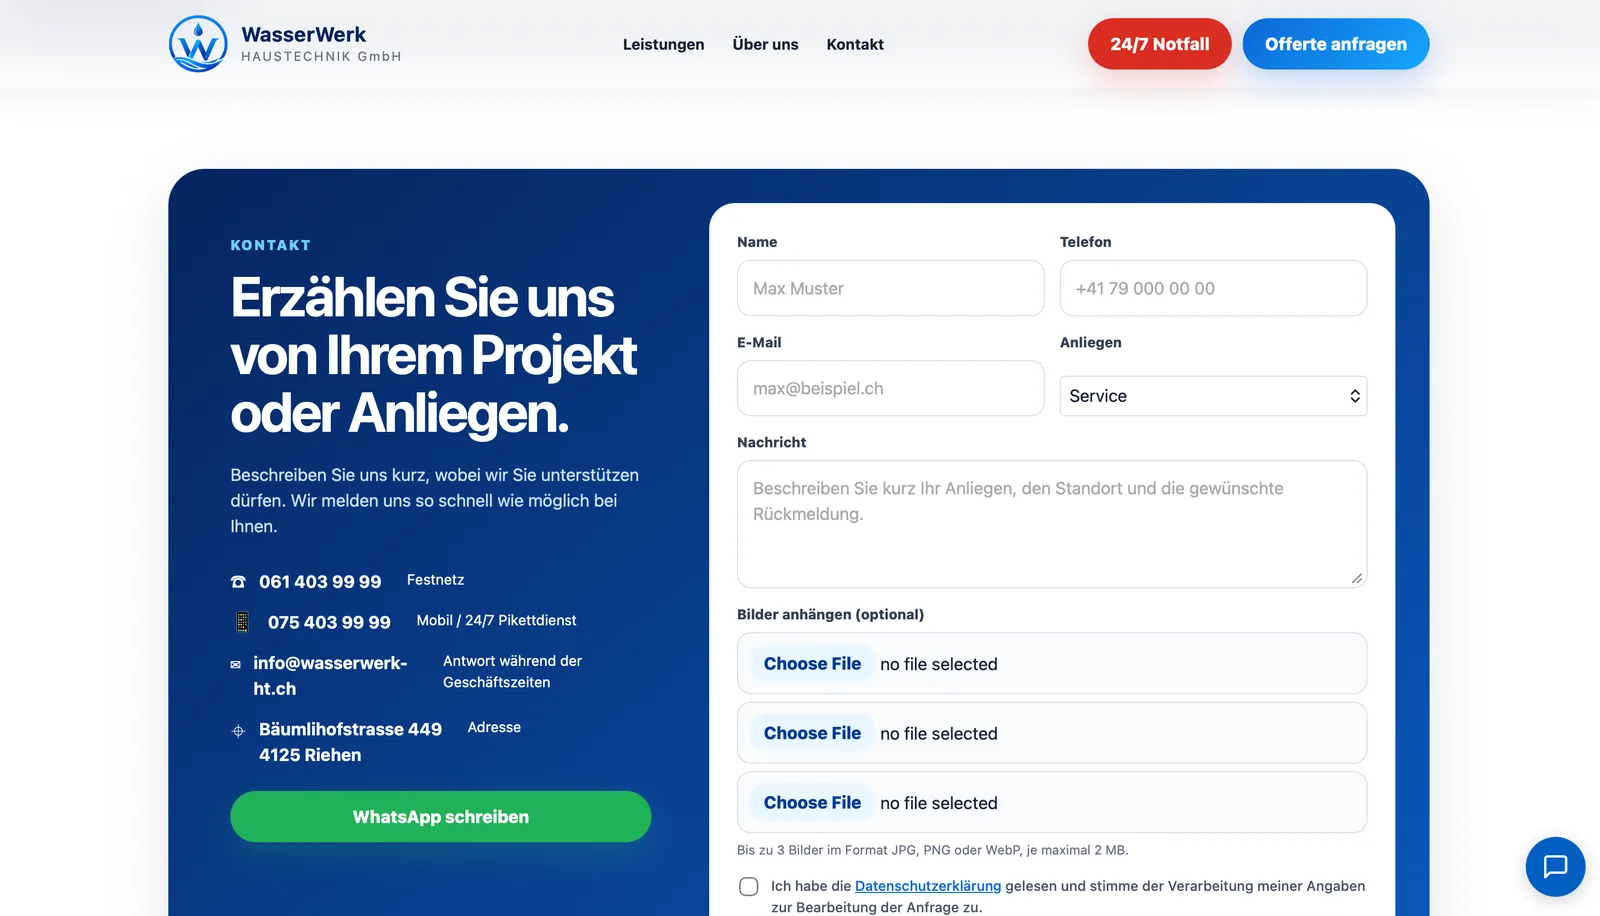This screenshot has height=916, width=1600.
Task: Open the Anliegen dropdown showing Service
Action: point(1213,396)
